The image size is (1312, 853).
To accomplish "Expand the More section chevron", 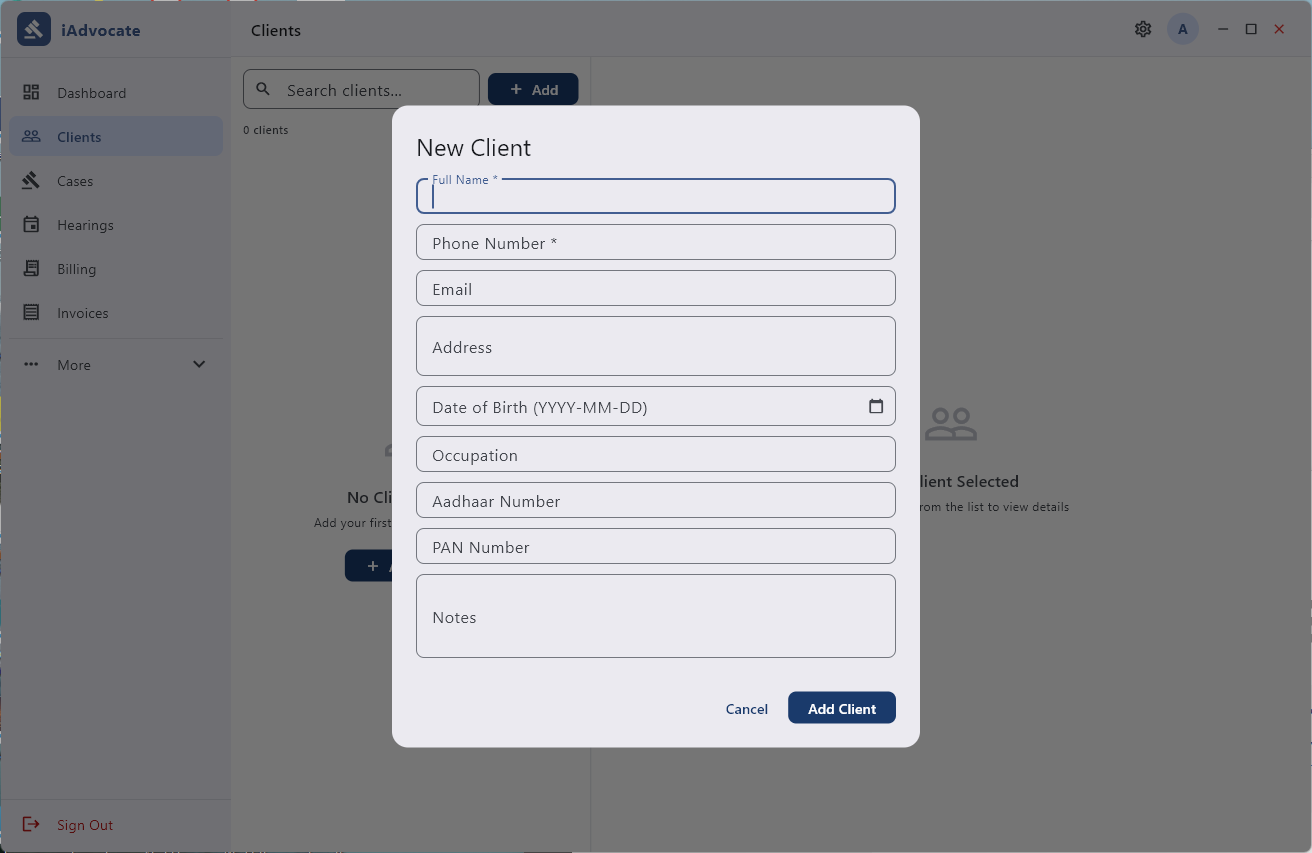I will click(199, 364).
